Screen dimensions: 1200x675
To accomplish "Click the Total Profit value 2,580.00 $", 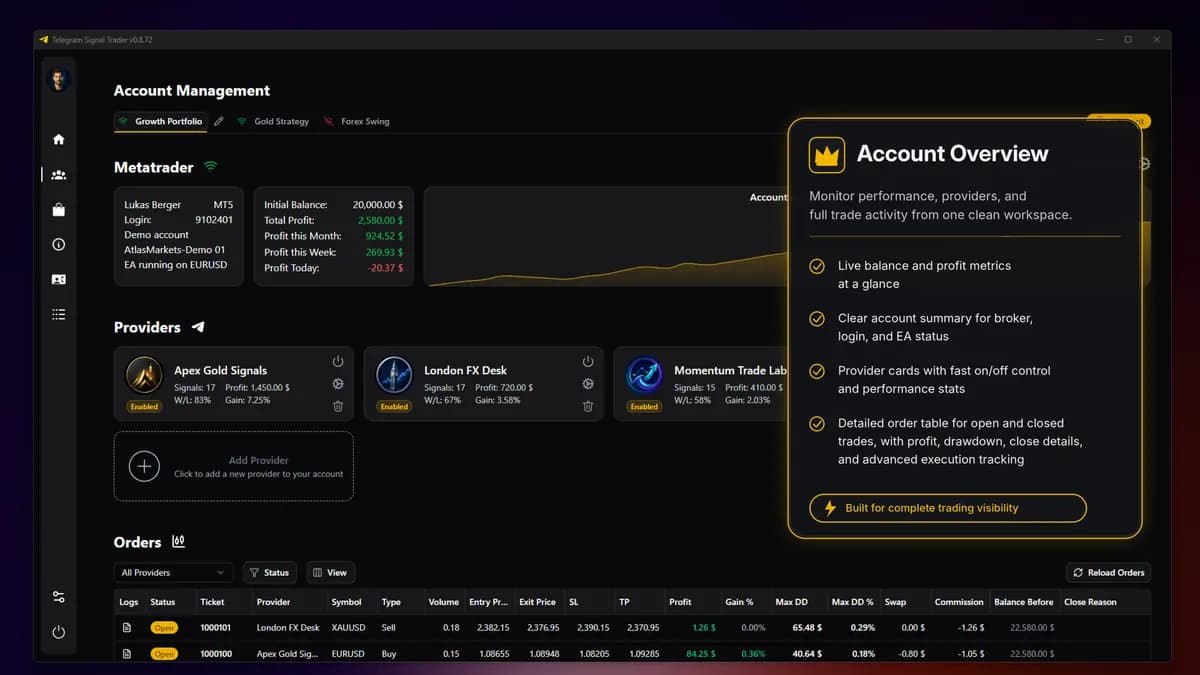I will click(x=382, y=220).
